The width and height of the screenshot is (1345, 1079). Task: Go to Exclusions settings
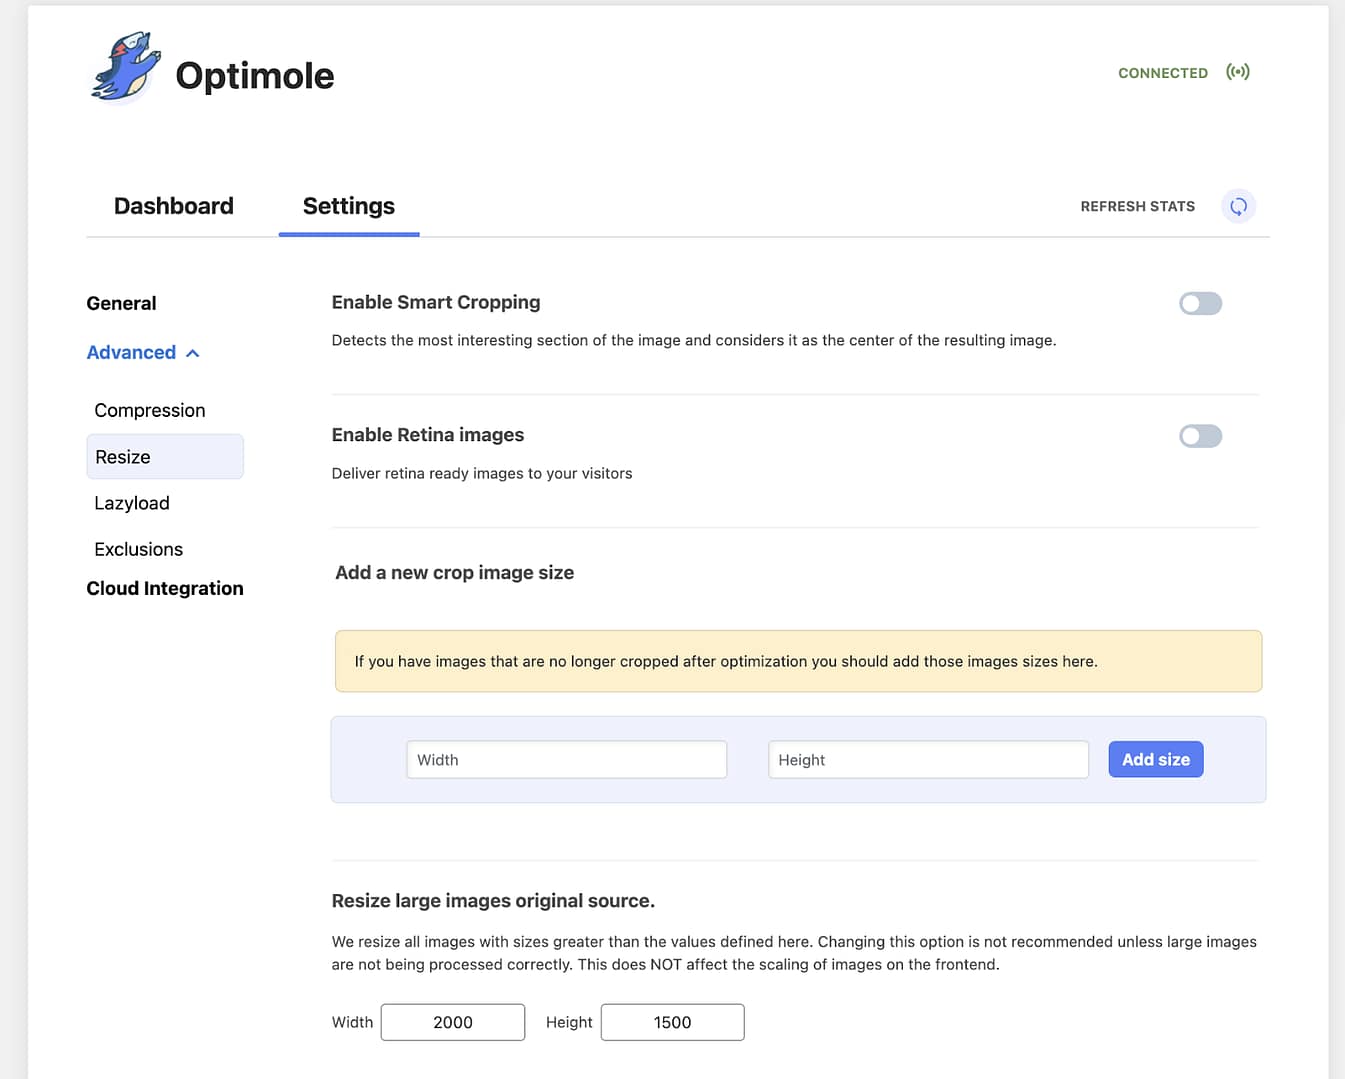(x=139, y=549)
